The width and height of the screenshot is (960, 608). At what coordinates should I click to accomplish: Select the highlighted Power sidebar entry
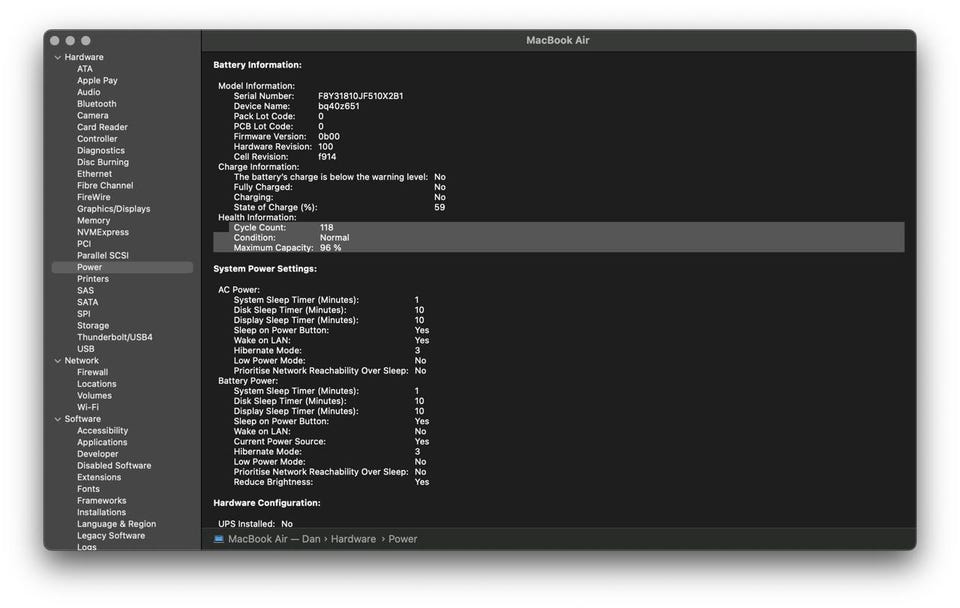pos(122,268)
